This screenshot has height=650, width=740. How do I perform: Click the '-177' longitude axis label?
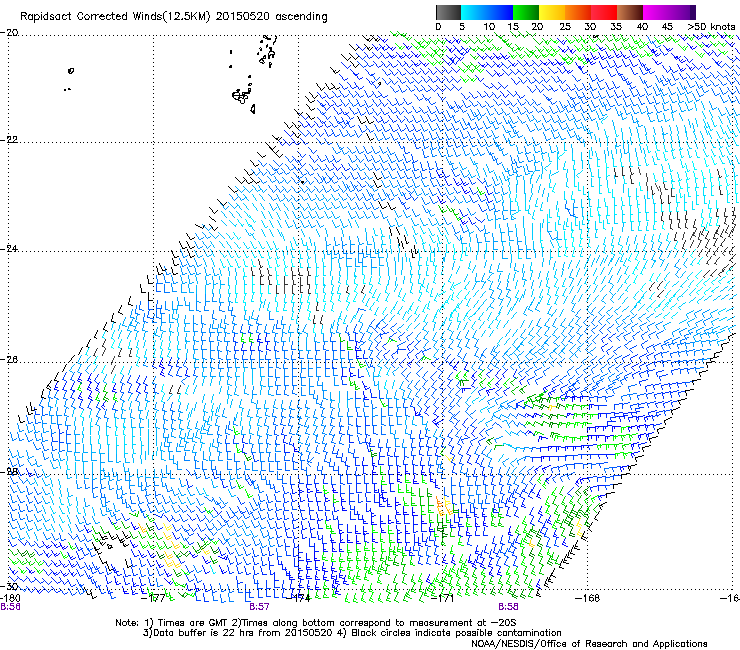click(x=153, y=598)
